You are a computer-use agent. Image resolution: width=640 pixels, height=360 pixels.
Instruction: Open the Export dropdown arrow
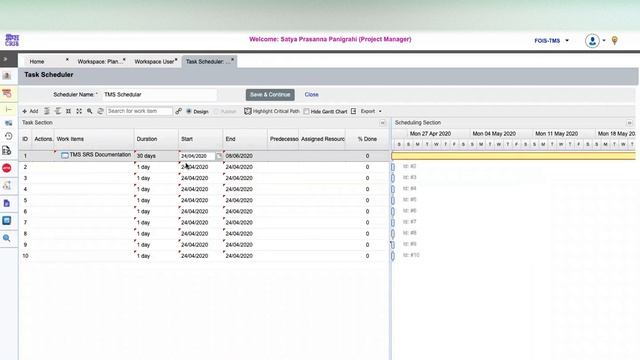(x=380, y=111)
